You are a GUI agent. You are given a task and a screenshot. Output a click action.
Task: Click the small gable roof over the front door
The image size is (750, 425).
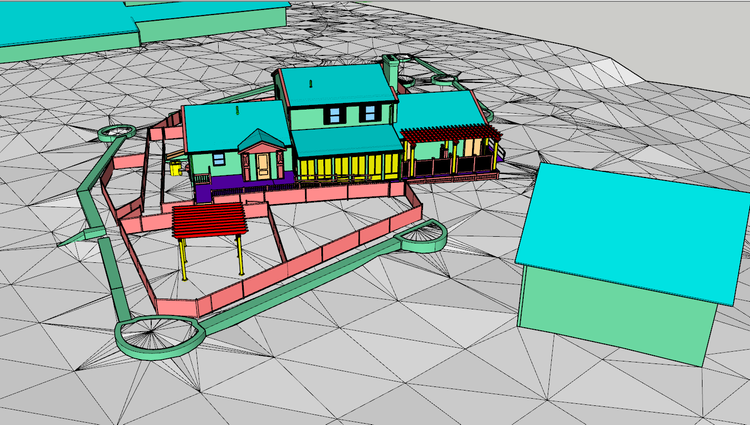coord(262,140)
